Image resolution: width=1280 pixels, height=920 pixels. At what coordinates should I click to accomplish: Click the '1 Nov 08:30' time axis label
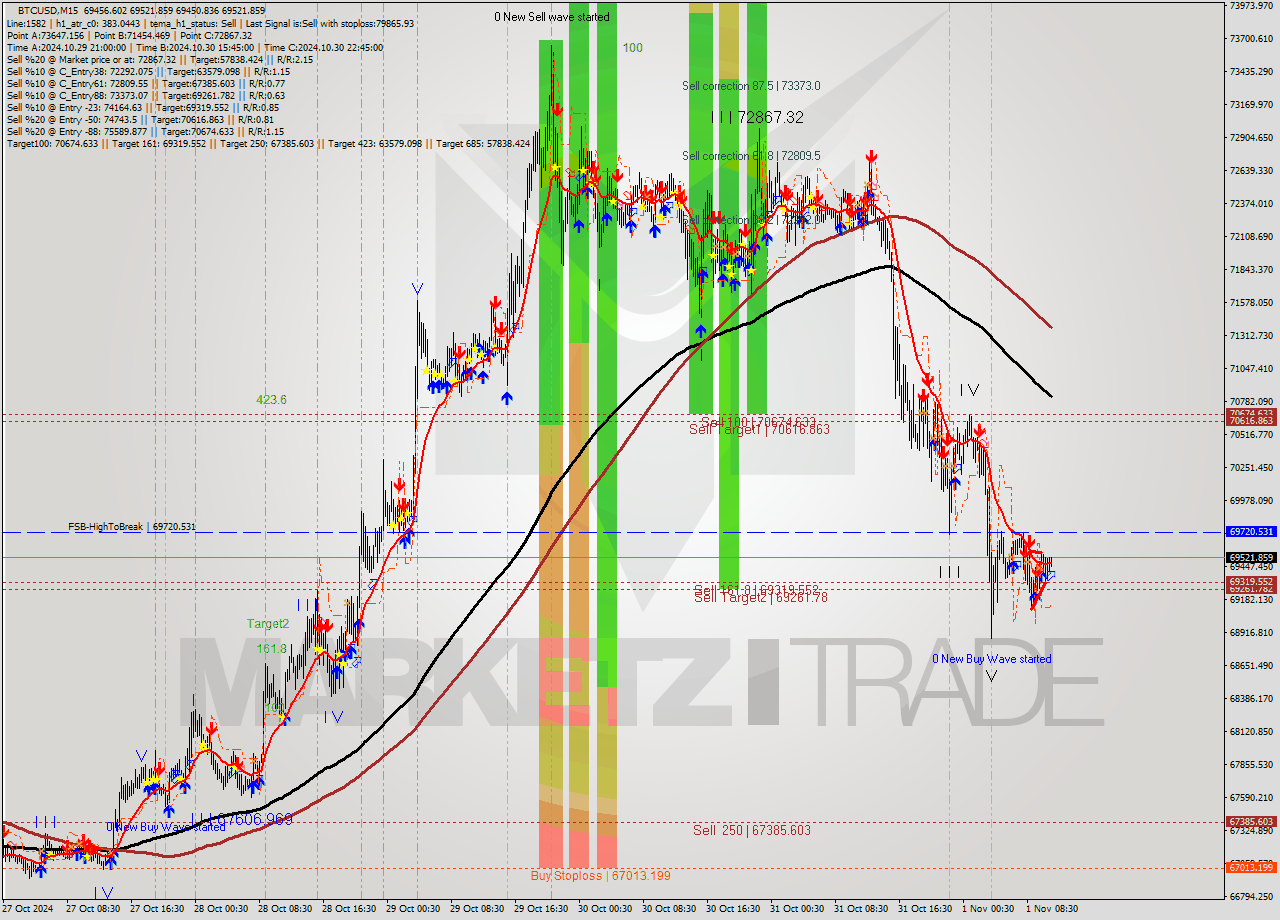click(1052, 909)
